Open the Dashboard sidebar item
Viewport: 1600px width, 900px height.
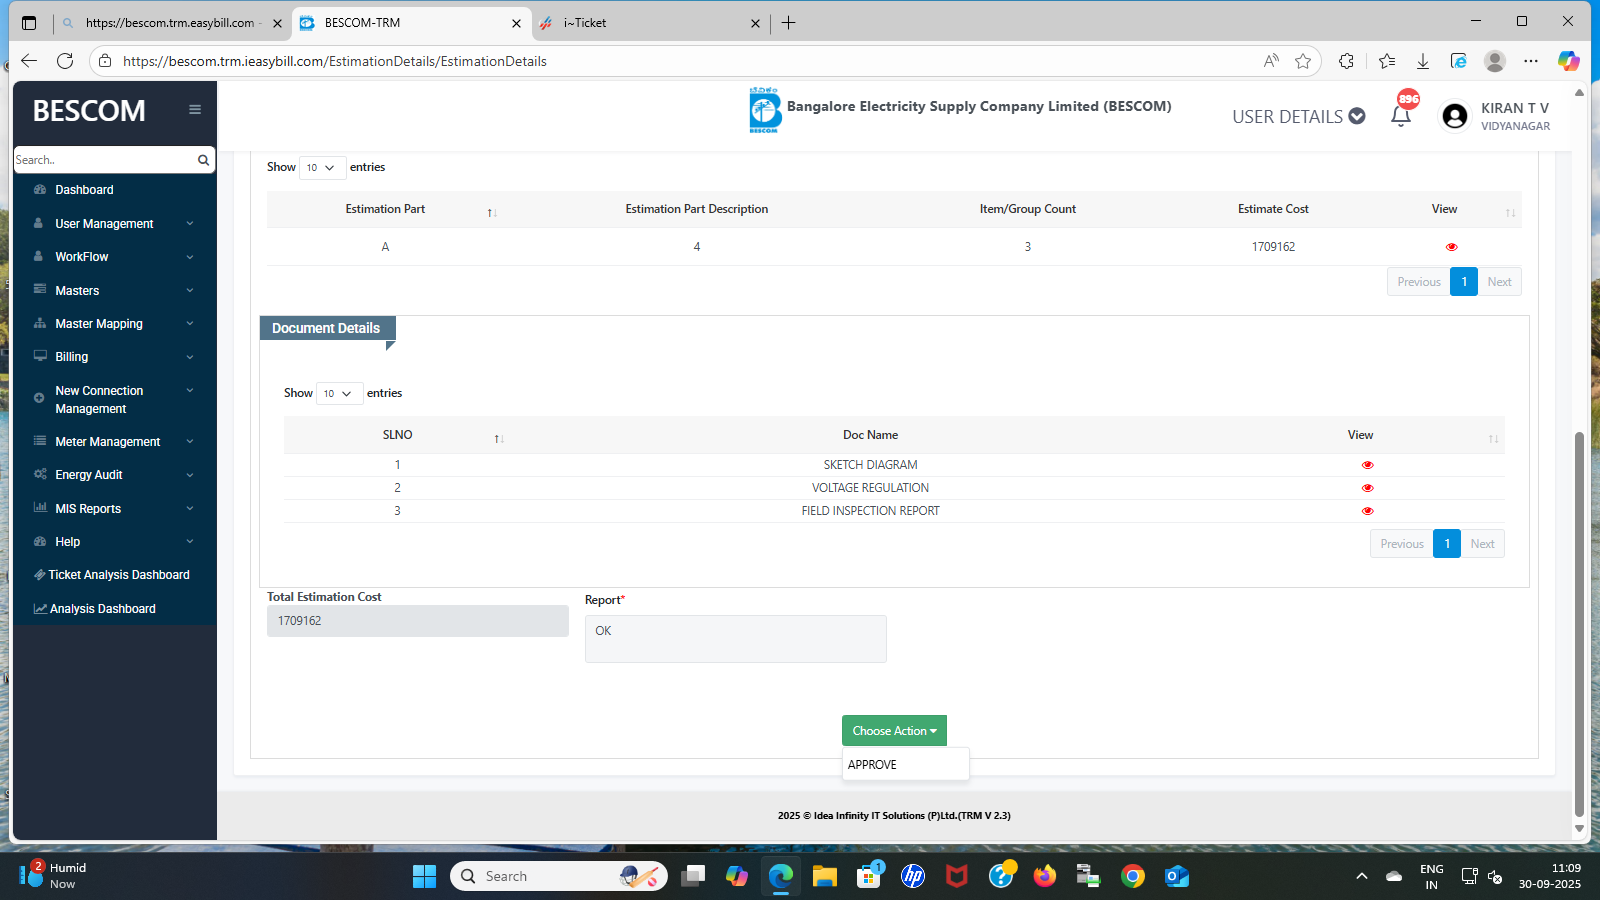coord(84,190)
